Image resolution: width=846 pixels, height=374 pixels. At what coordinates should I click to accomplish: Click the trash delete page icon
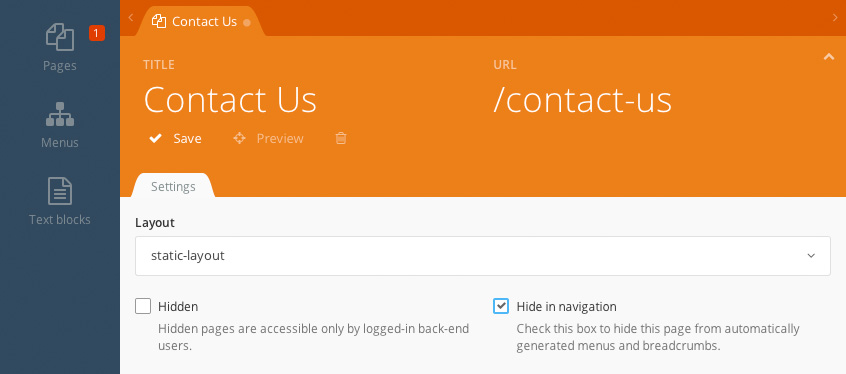[x=341, y=139]
